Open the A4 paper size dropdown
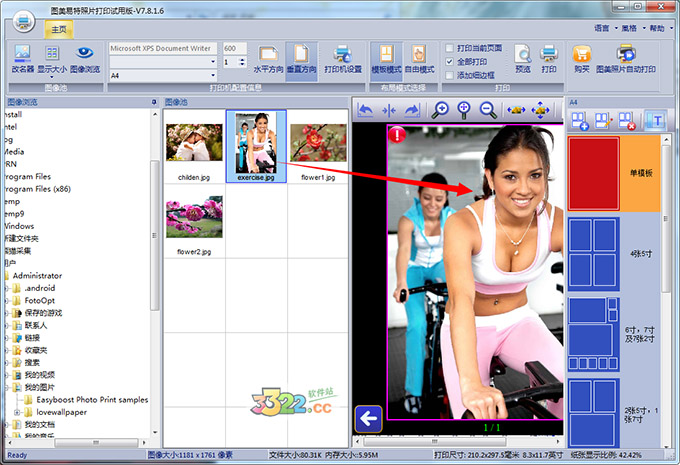Image resolution: width=680 pixels, height=465 pixels. (x=212, y=75)
